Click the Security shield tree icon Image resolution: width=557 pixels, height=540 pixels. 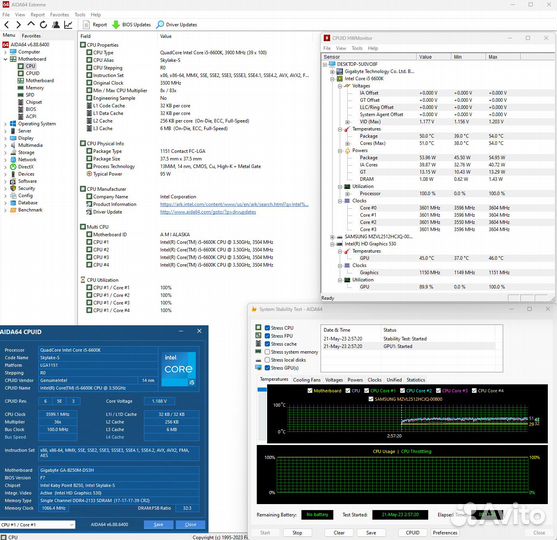point(13,188)
